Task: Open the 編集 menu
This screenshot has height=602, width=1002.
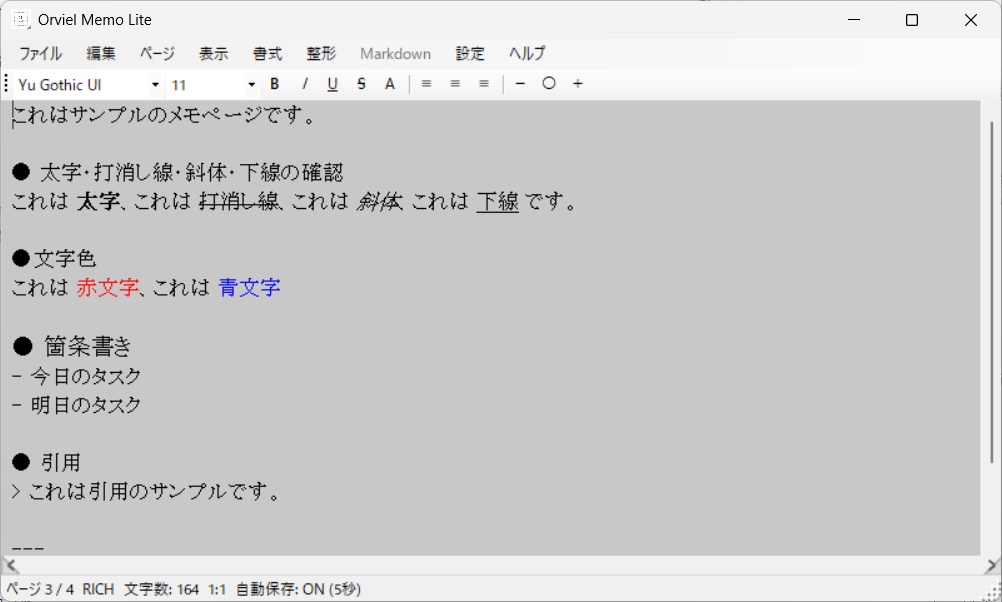Action: click(x=101, y=54)
